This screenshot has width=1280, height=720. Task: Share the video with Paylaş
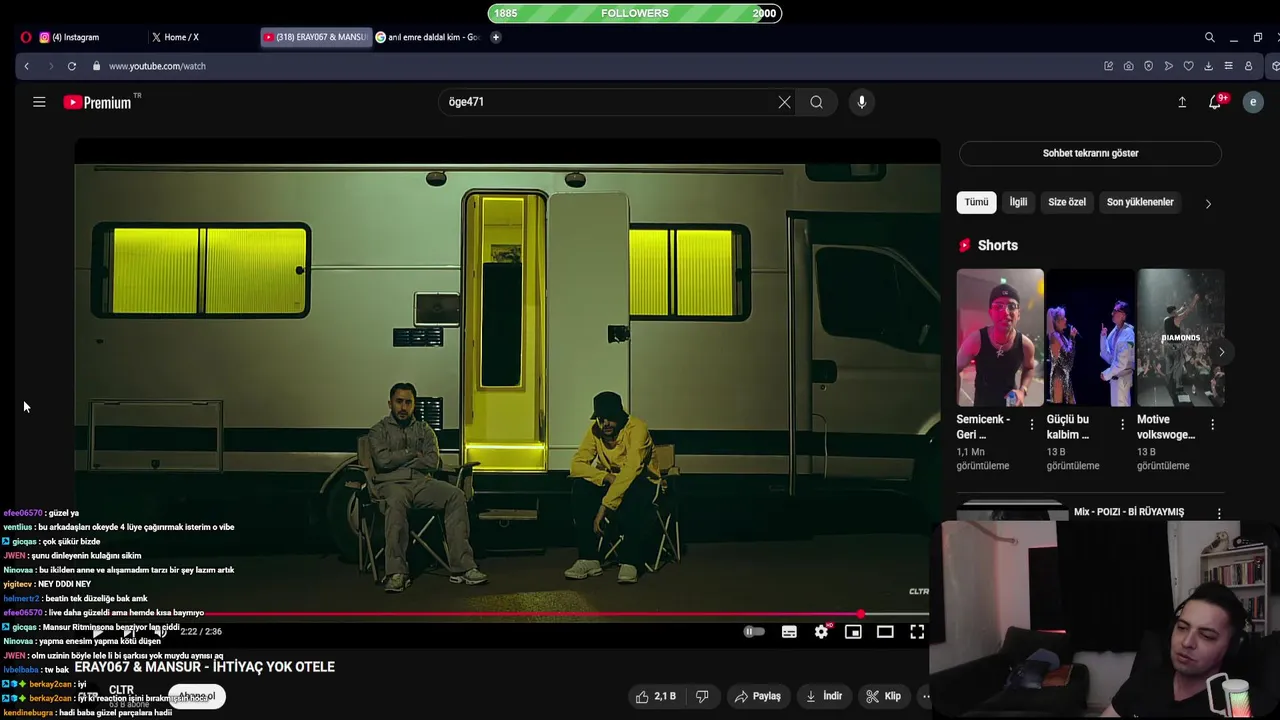(758, 696)
